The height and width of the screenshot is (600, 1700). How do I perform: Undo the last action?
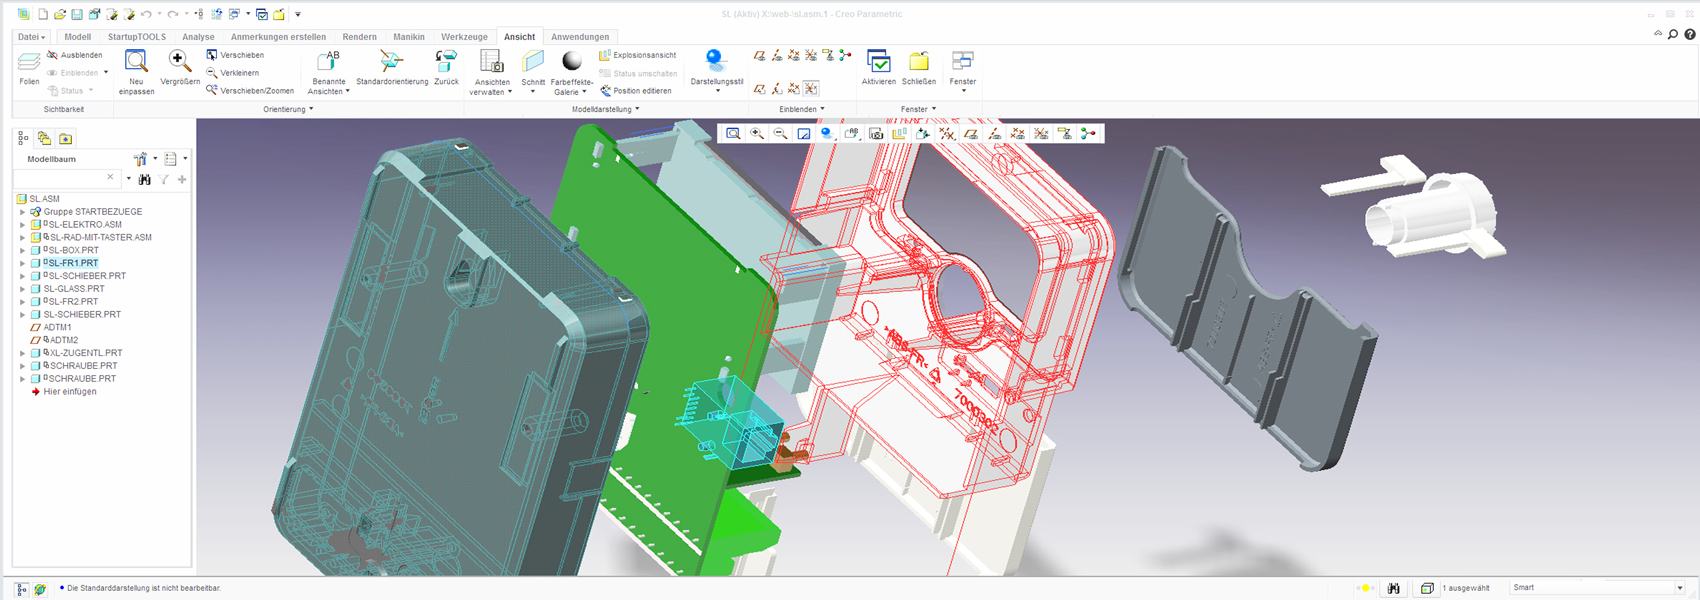[x=146, y=14]
